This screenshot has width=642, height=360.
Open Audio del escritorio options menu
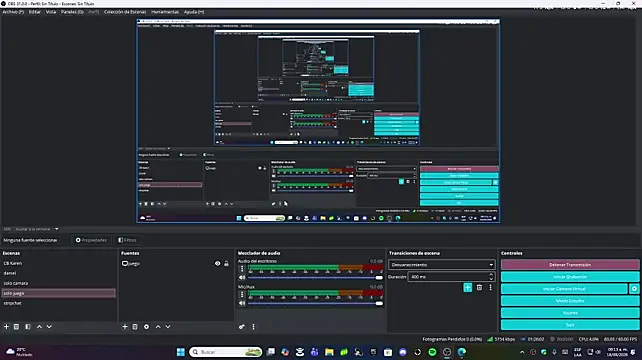[x=242, y=269]
